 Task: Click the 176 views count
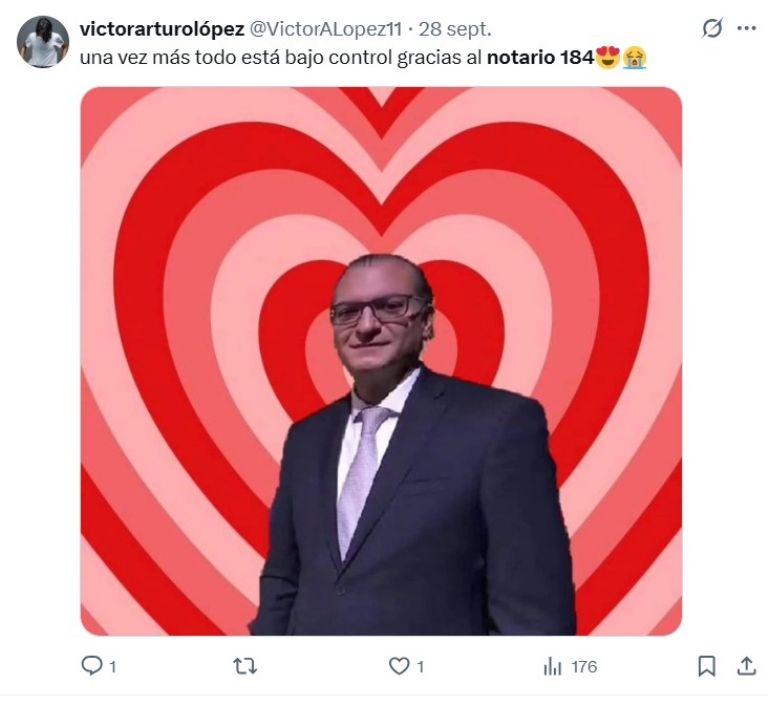584,667
